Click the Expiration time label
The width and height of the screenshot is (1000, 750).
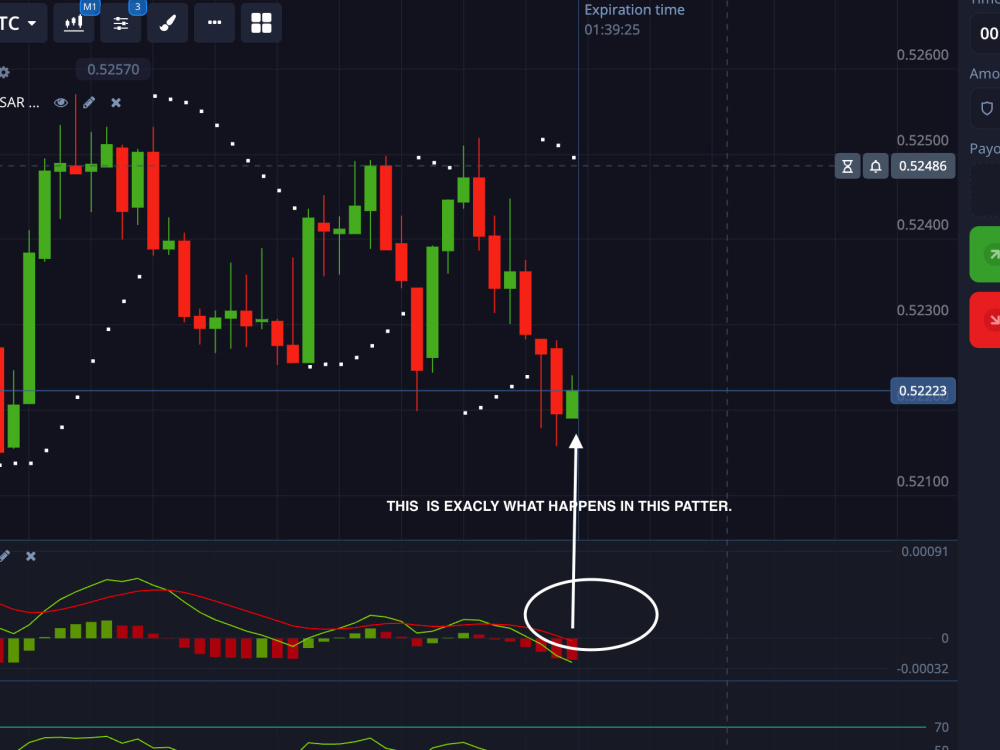tap(635, 10)
